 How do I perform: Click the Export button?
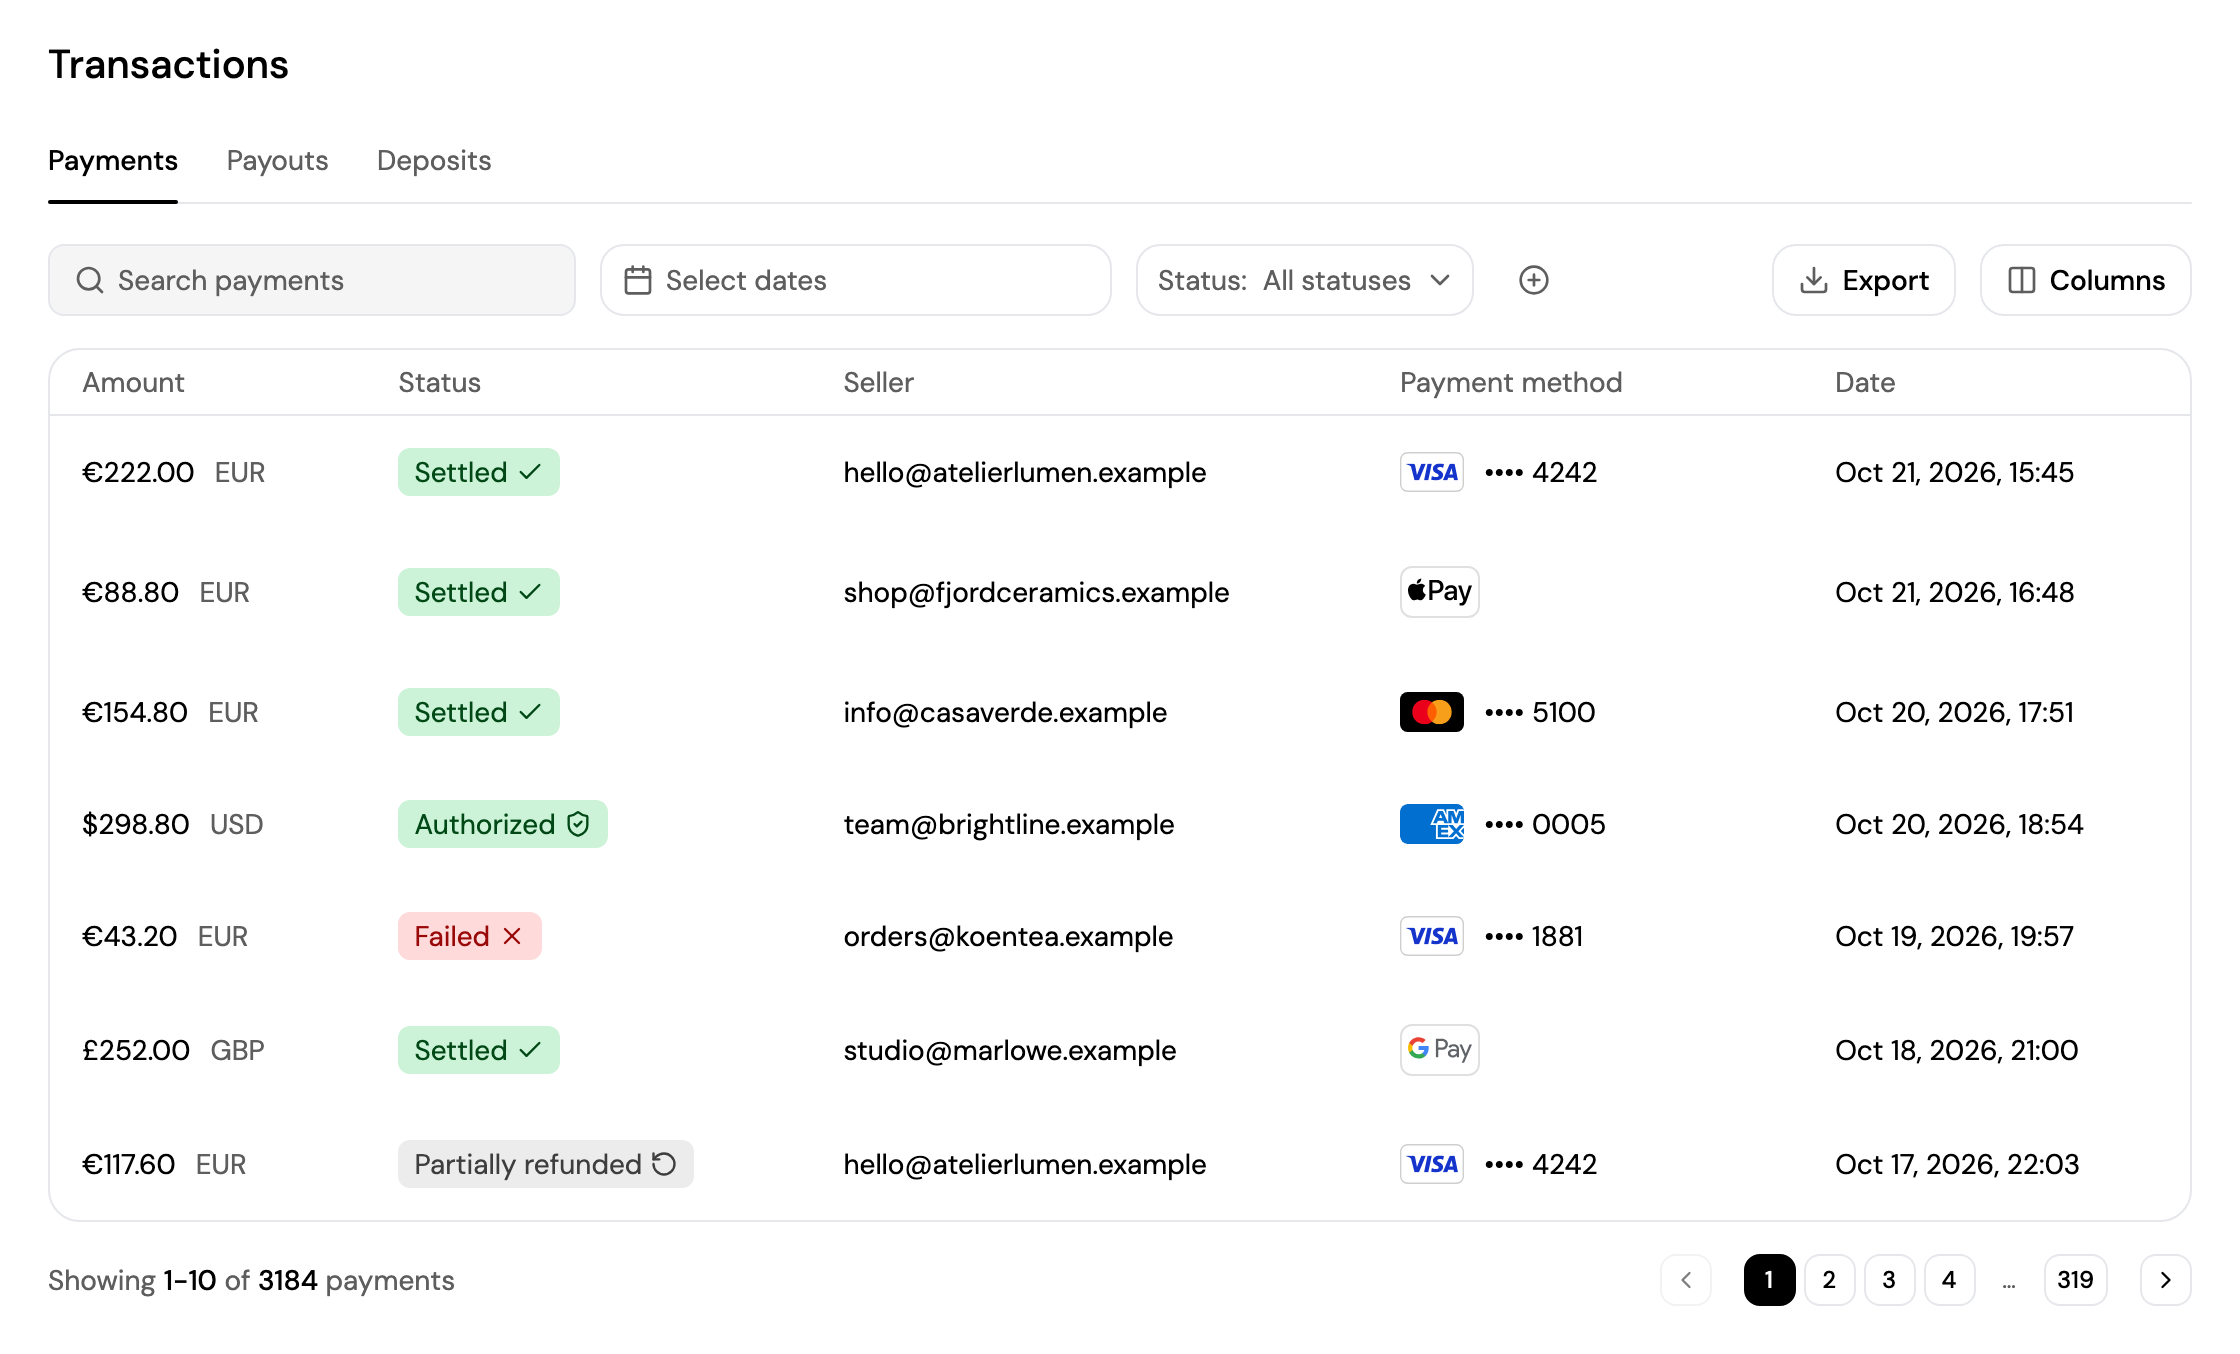coord(1864,280)
